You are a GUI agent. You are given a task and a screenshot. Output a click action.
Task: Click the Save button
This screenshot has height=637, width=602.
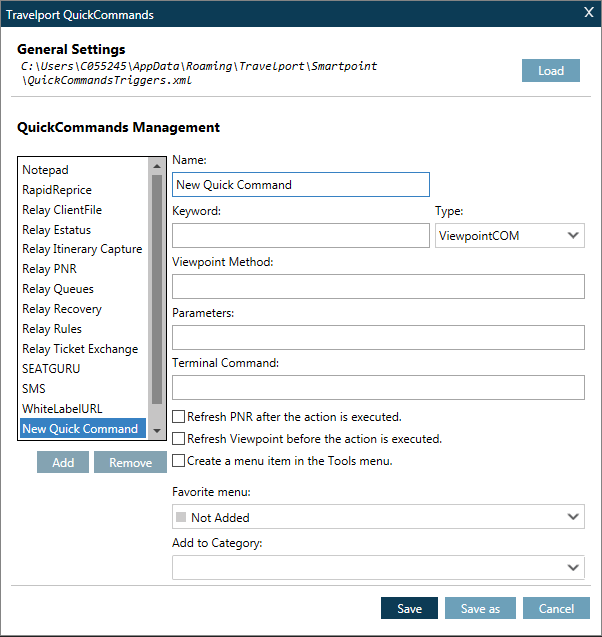409,609
